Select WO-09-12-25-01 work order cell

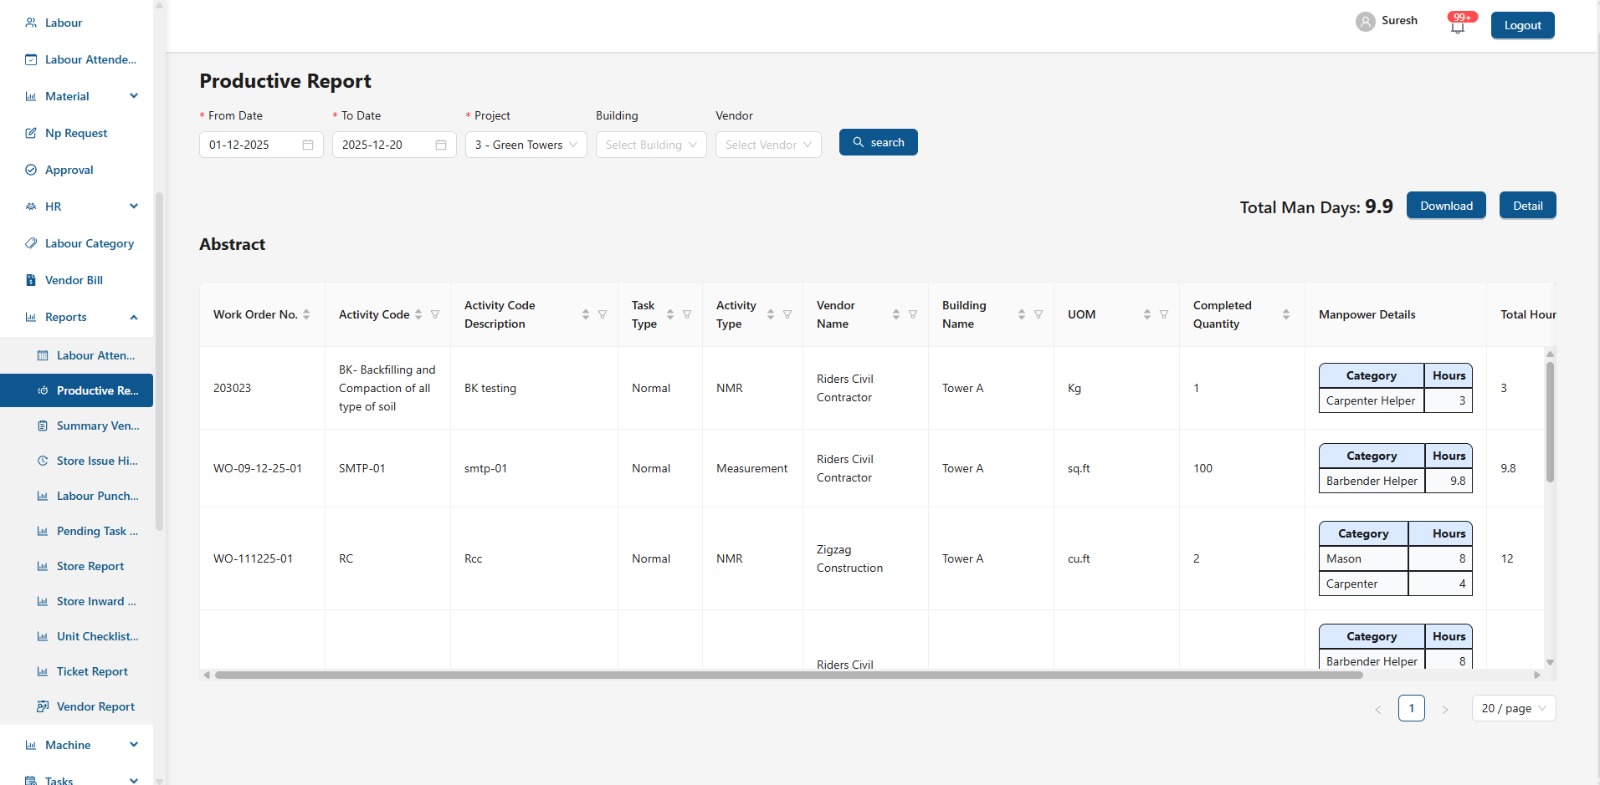click(x=262, y=468)
